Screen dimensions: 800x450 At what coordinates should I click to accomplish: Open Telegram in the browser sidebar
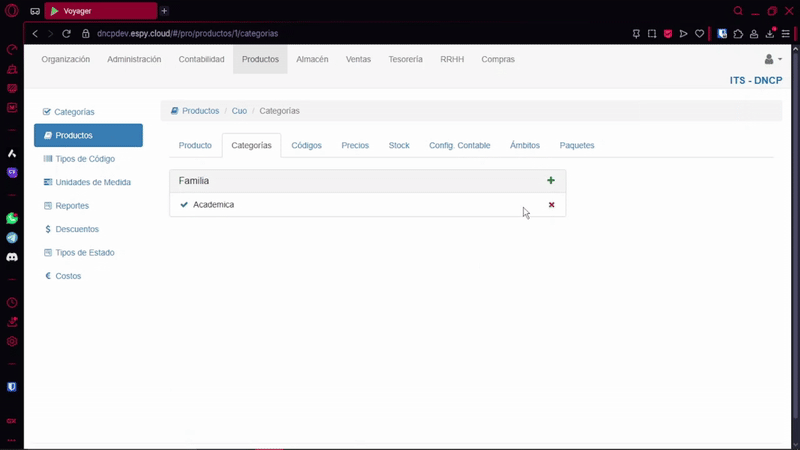(x=12, y=238)
